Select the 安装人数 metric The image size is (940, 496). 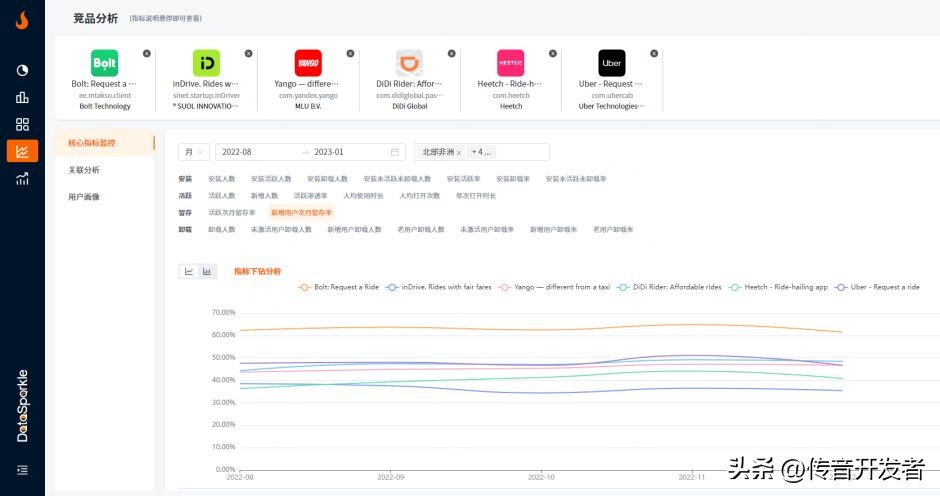(221, 179)
